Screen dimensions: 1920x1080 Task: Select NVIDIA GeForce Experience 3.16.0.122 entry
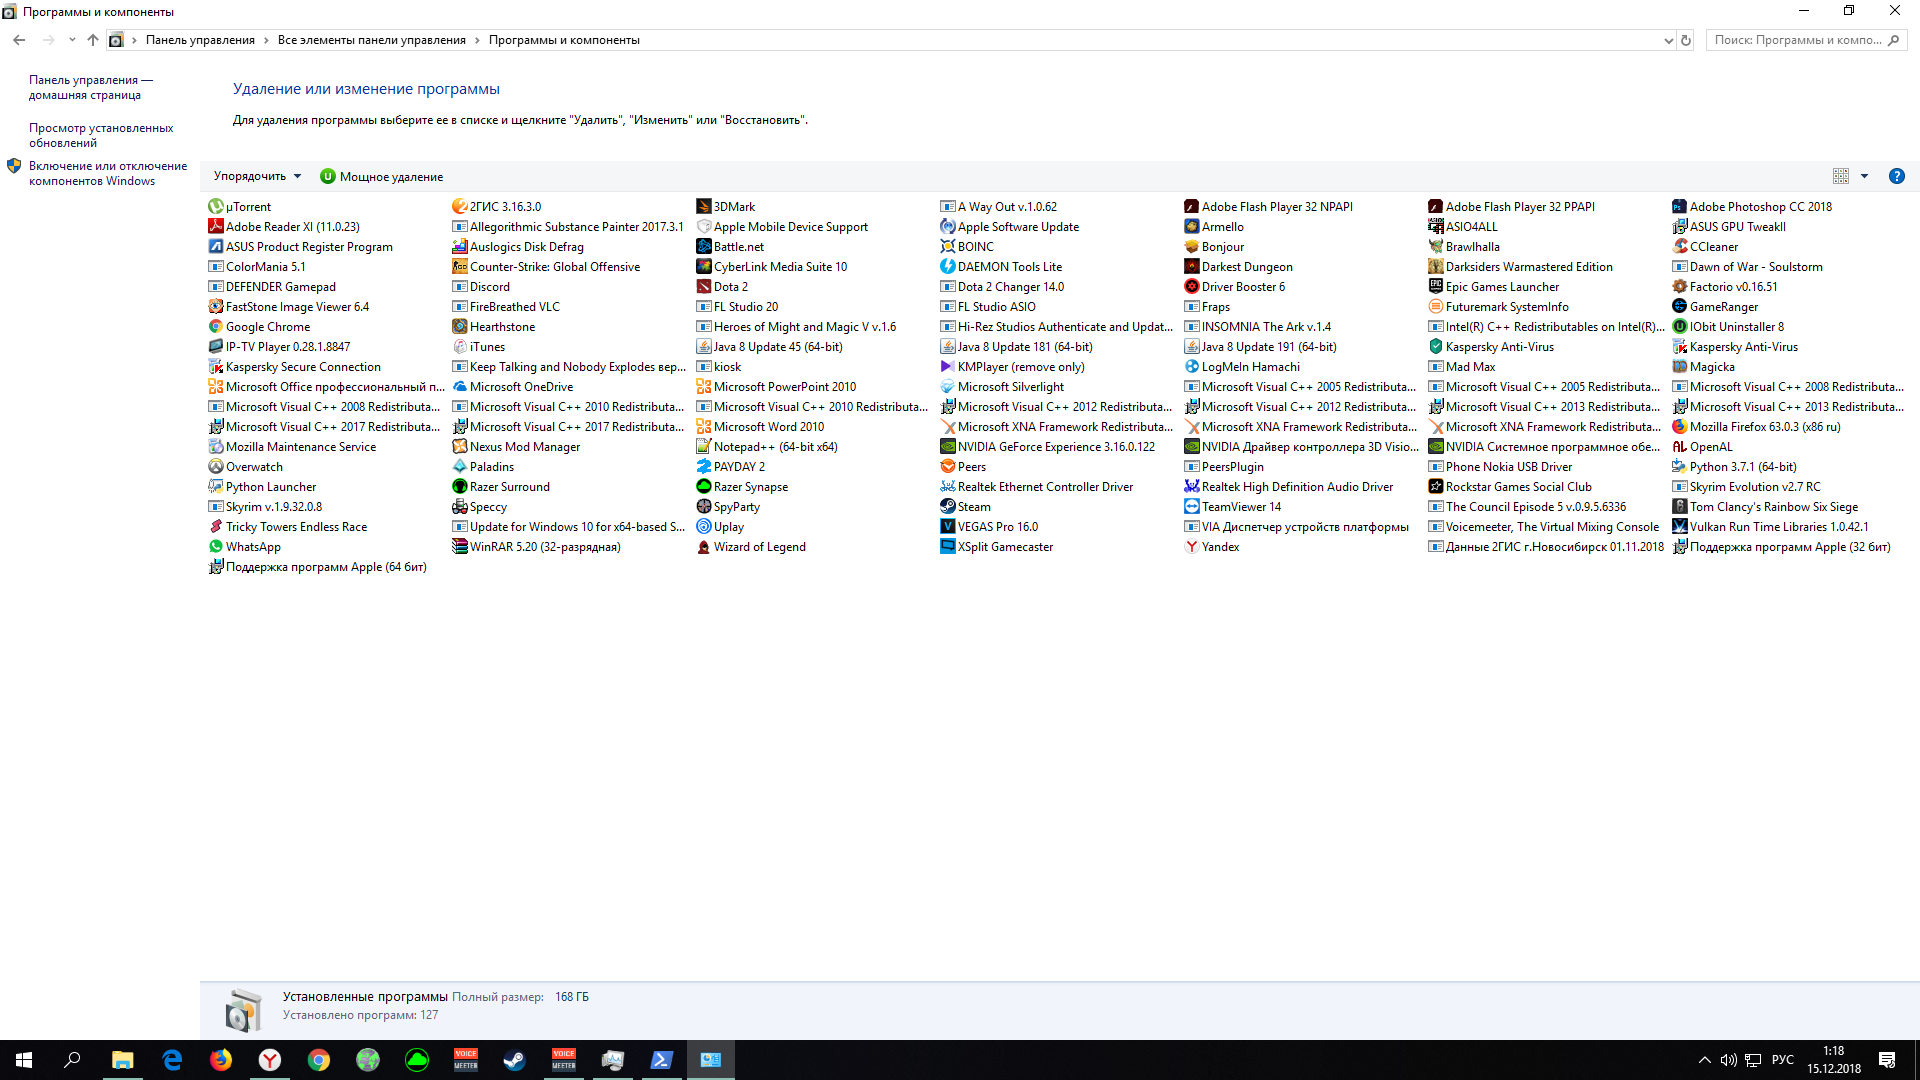[x=1047, y=447]
